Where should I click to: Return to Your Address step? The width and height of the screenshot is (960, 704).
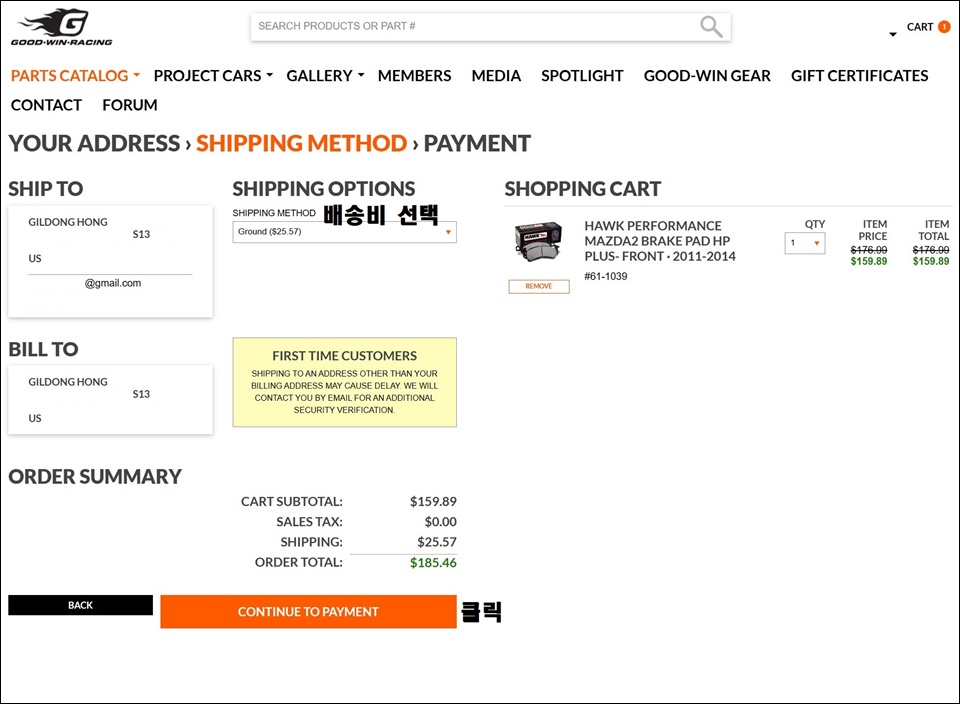coord(94,143)
